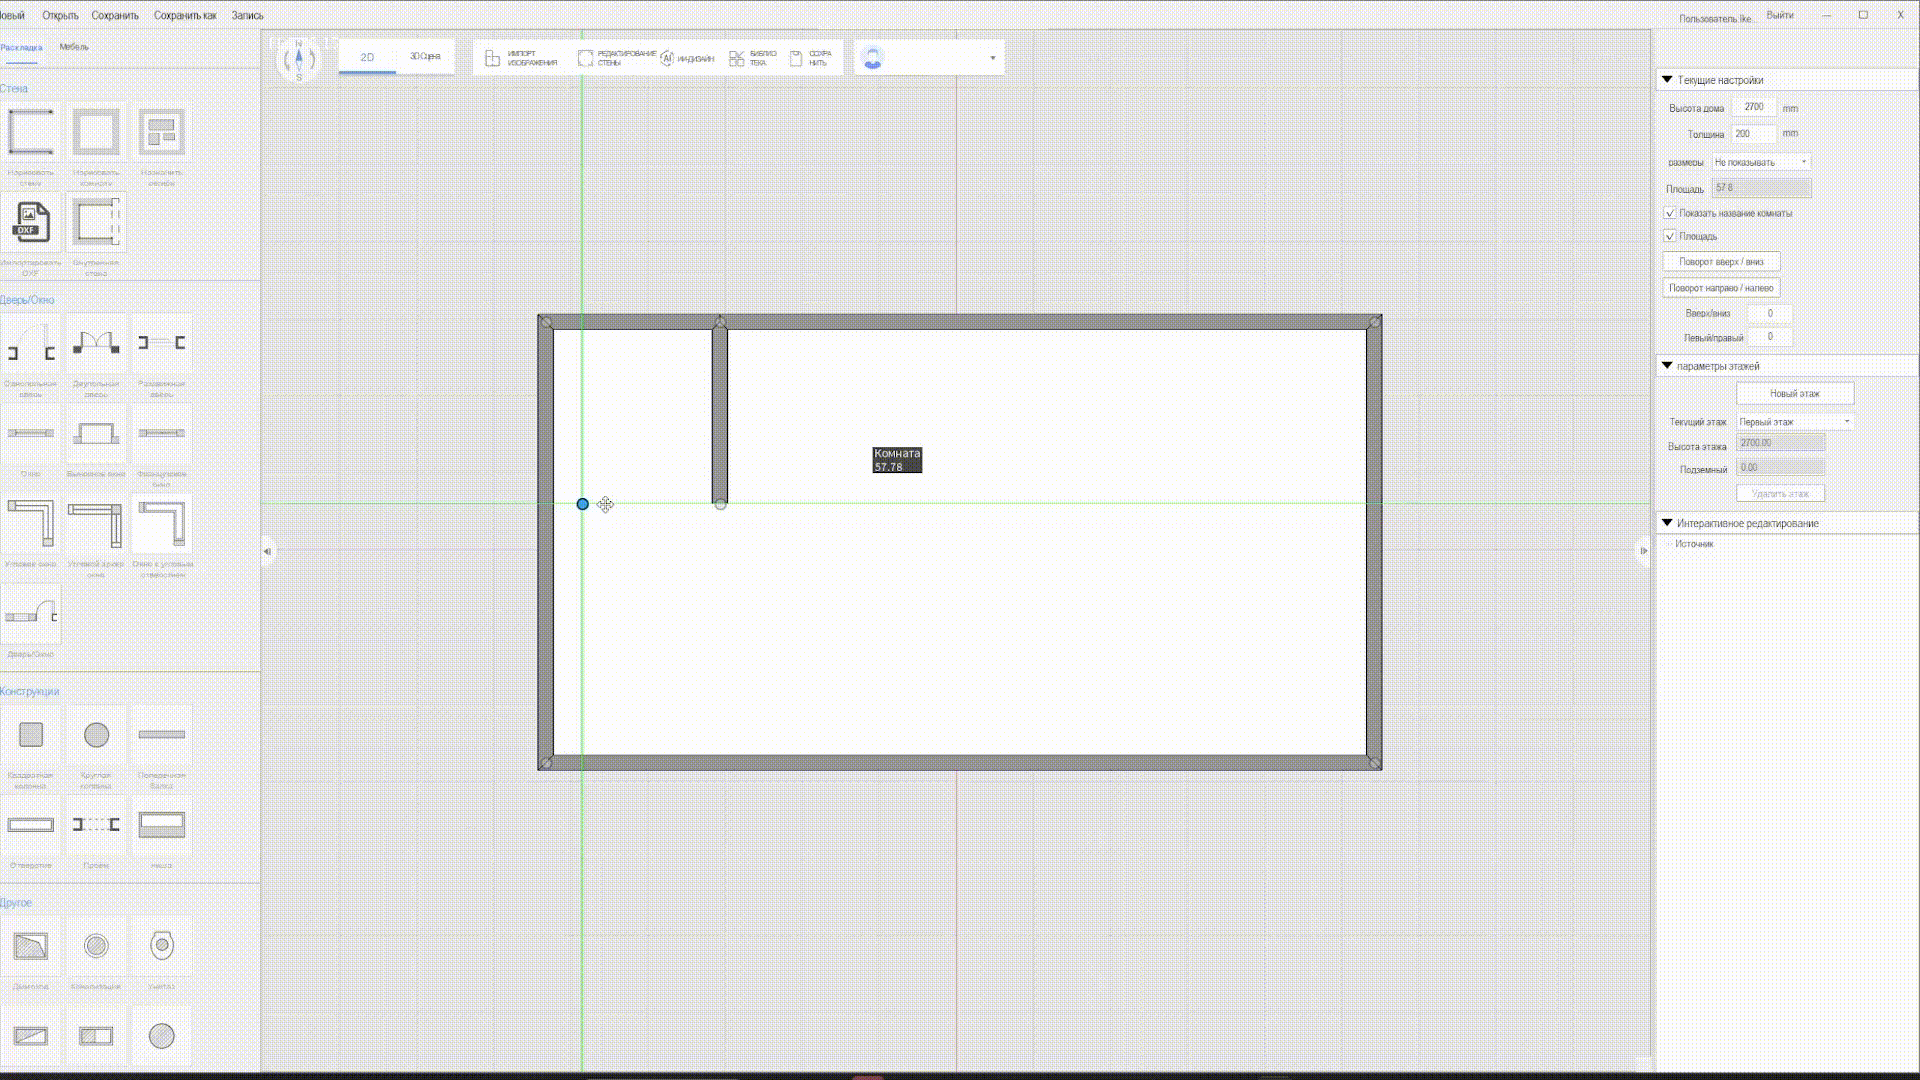Toggle 'Показать название комнаты' checkbox

point(1669,213)
